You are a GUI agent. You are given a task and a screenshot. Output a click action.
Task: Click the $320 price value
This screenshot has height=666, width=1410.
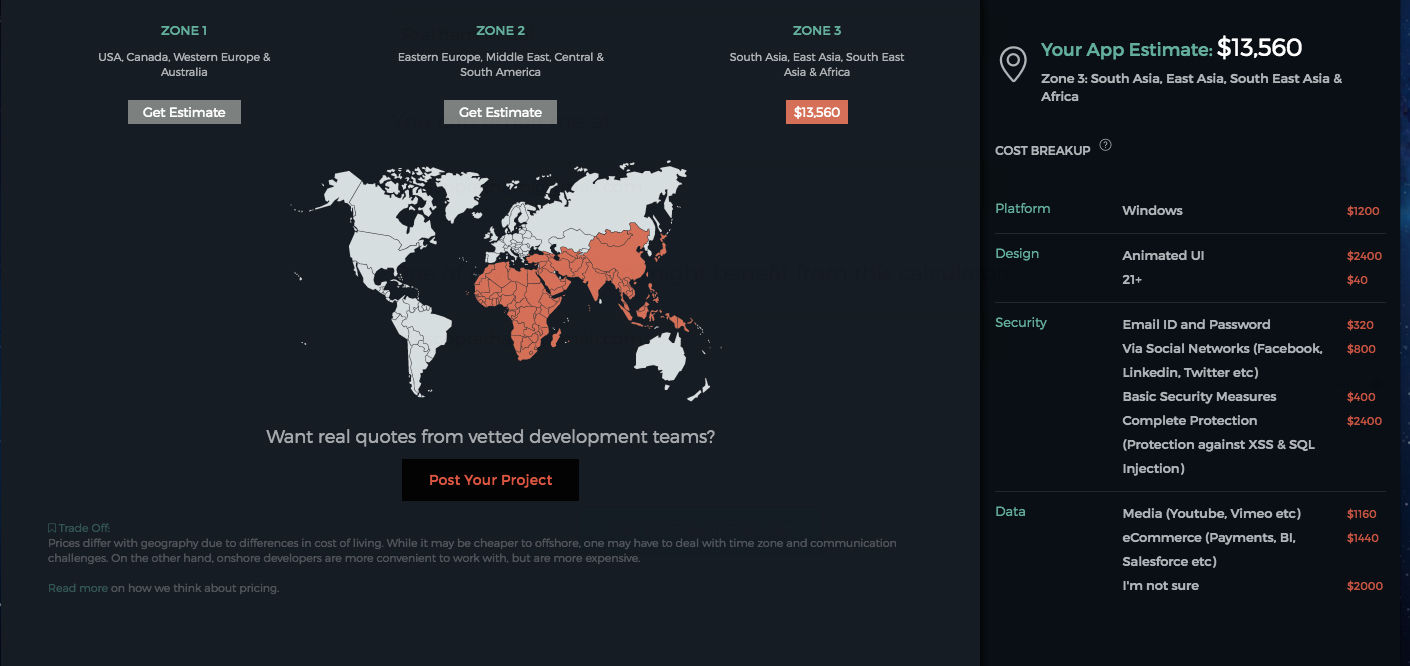click(1360, 325)
